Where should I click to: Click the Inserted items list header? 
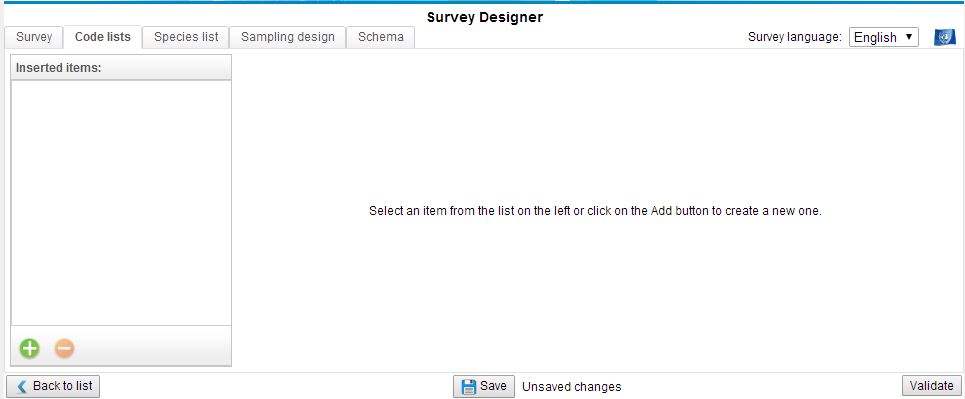[121, 68]
